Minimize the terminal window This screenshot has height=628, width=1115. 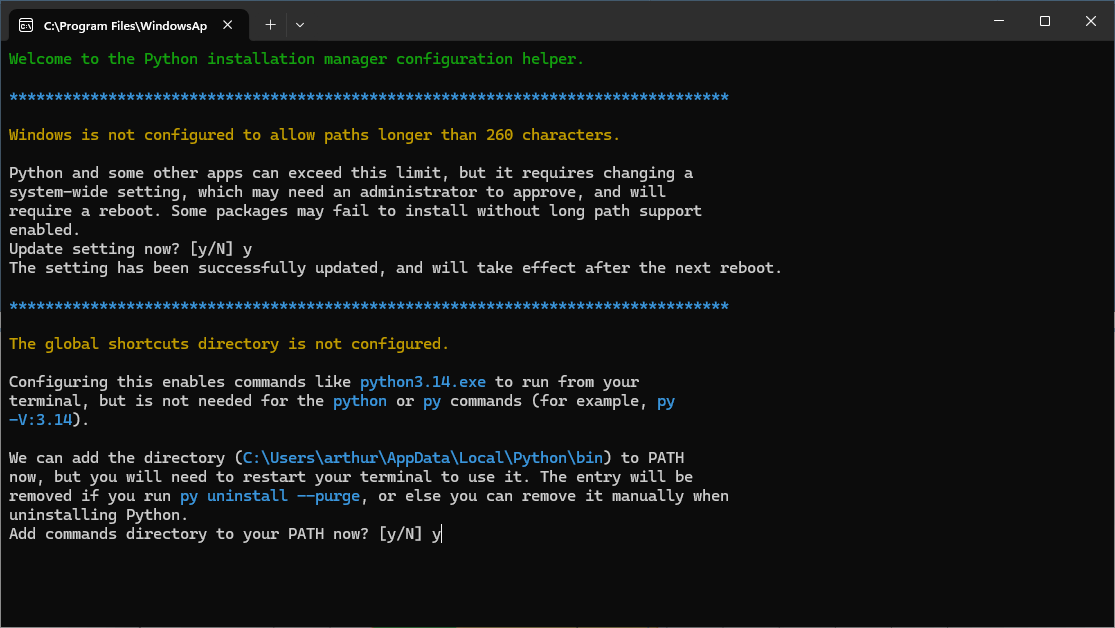pos(999,21)
